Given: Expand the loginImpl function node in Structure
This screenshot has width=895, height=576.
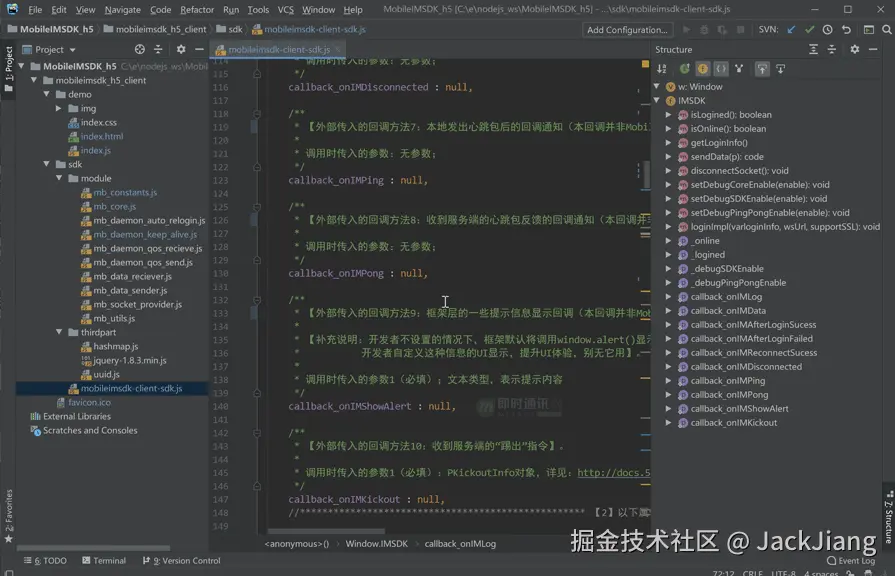Looking at the screenshot, I should pyautogui.click(x=669, y=227).
